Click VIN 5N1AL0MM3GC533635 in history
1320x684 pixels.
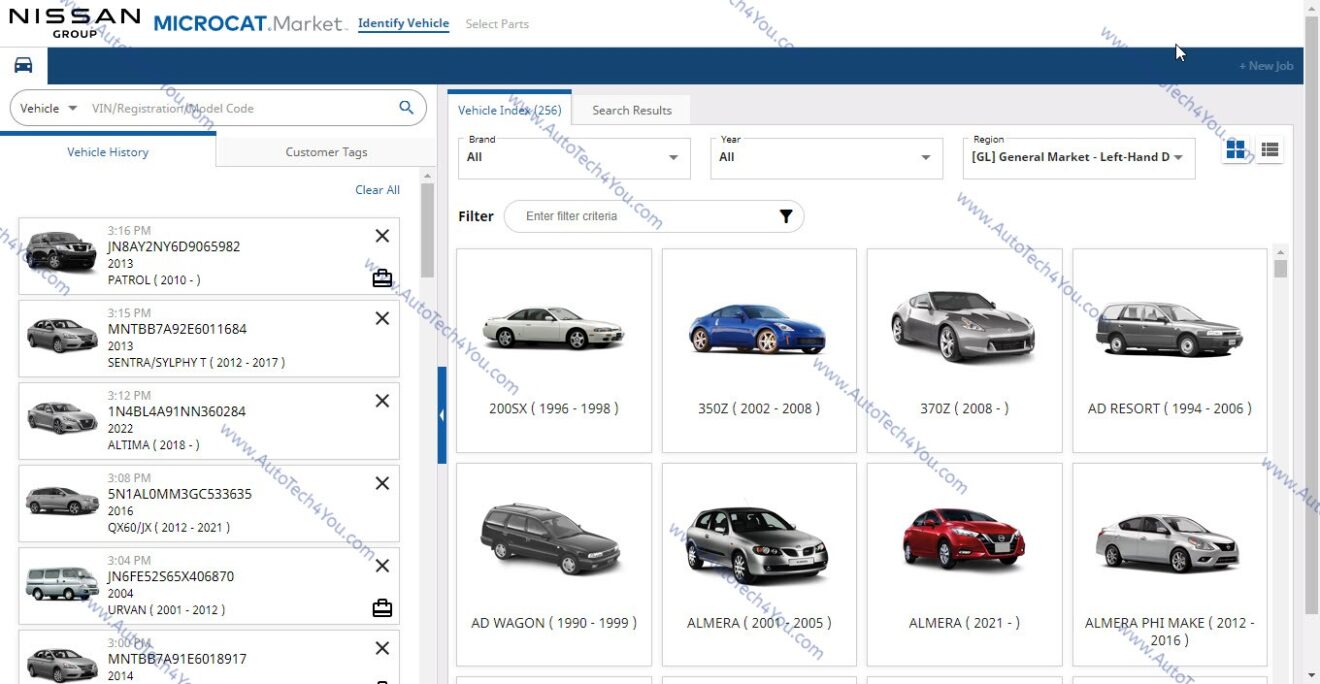[180, 494]
